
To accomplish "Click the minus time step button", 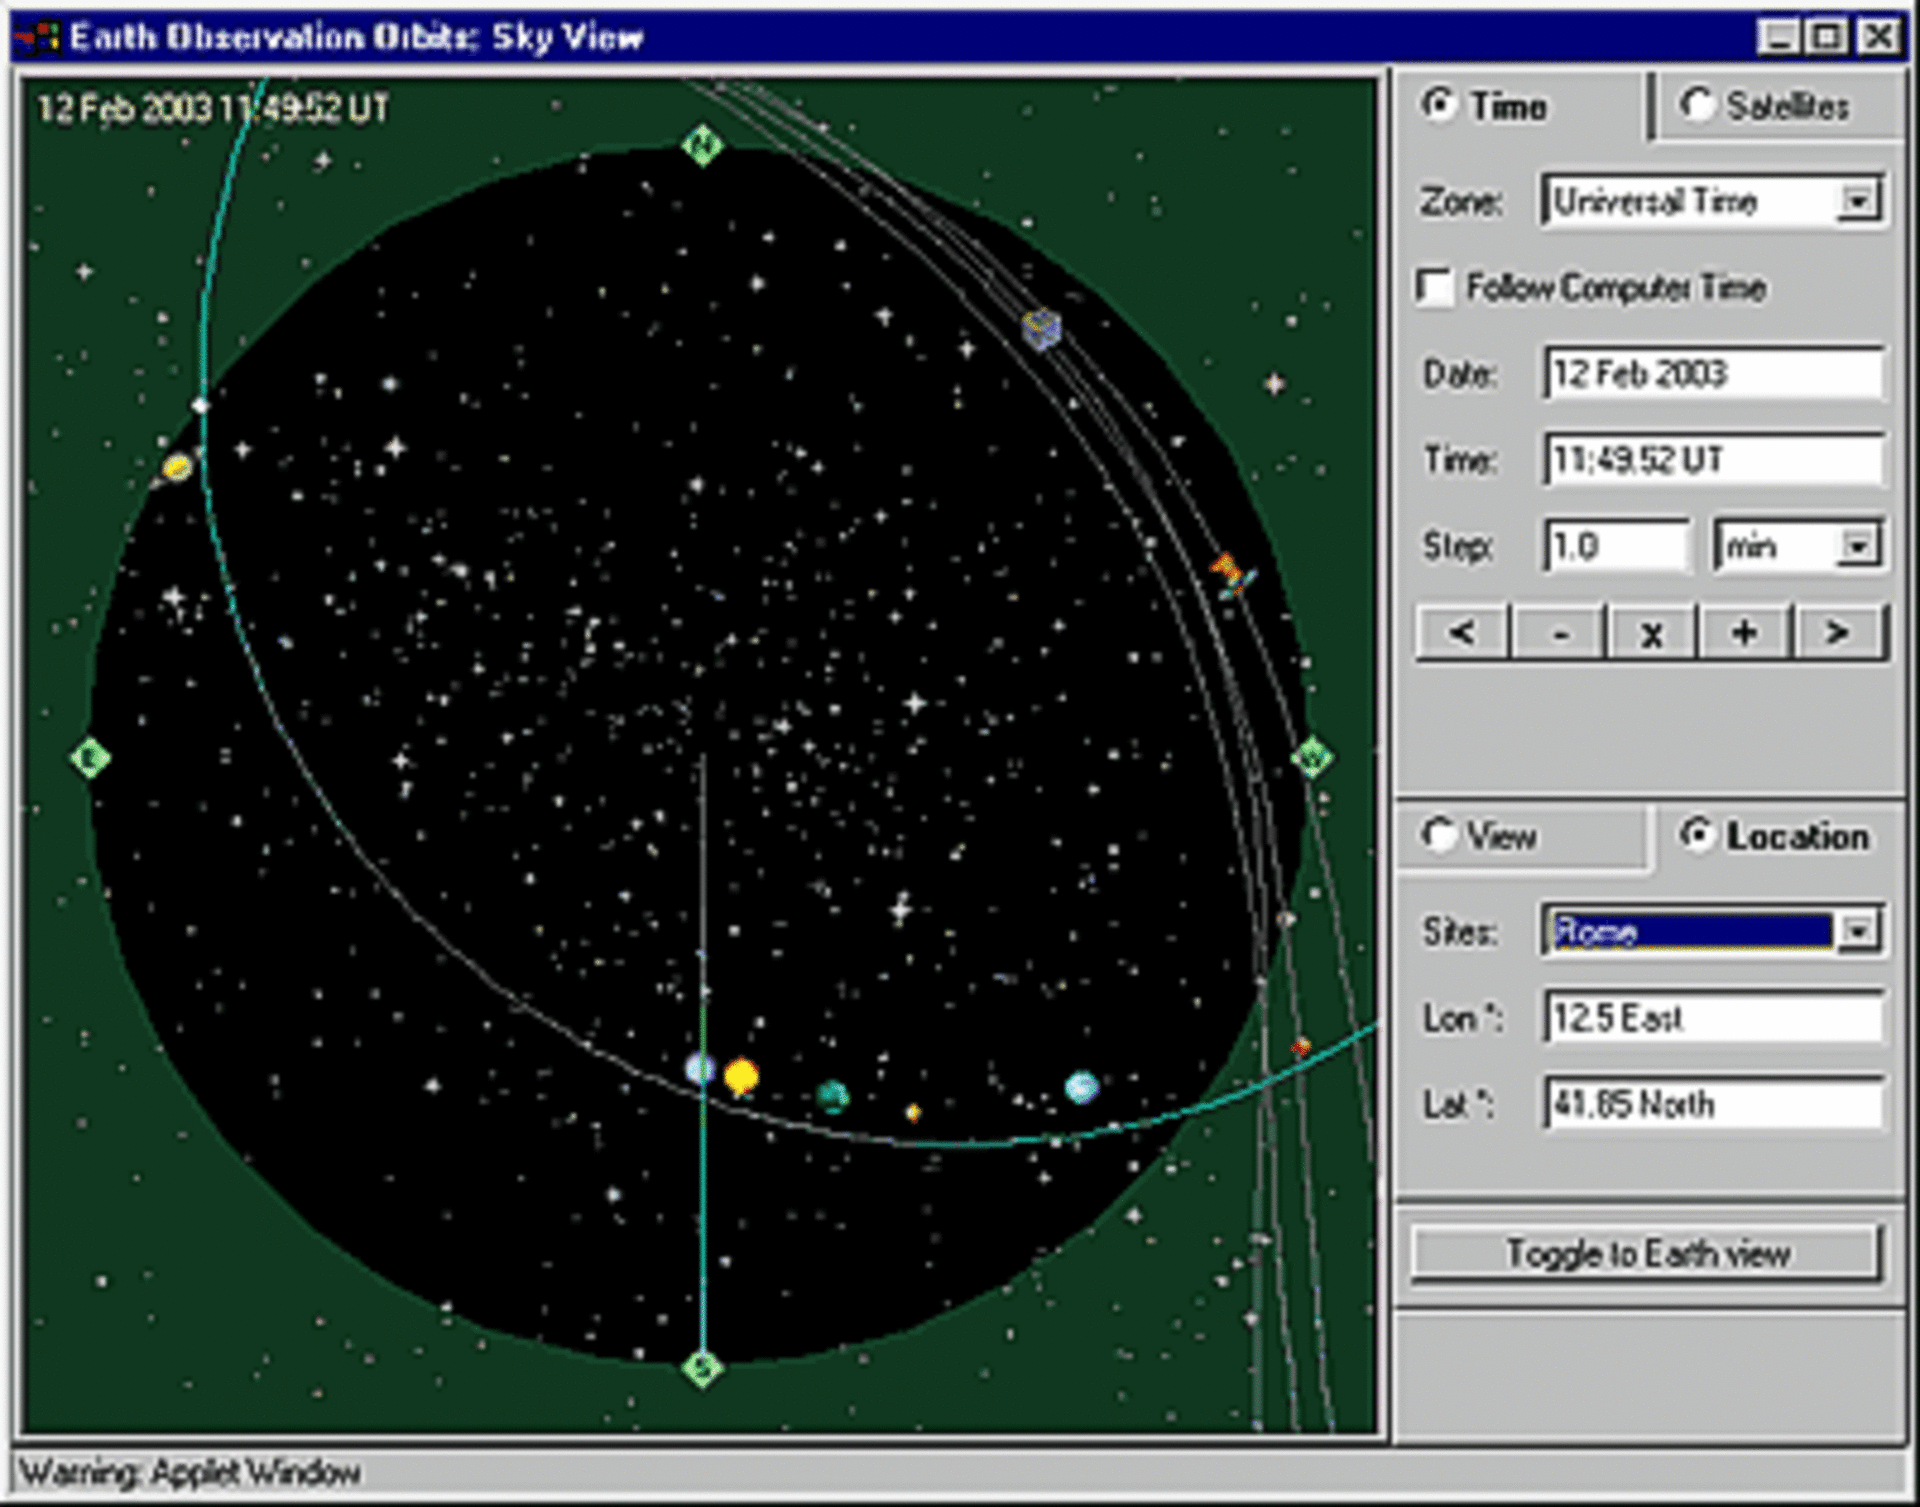I will pos(1559,632).
